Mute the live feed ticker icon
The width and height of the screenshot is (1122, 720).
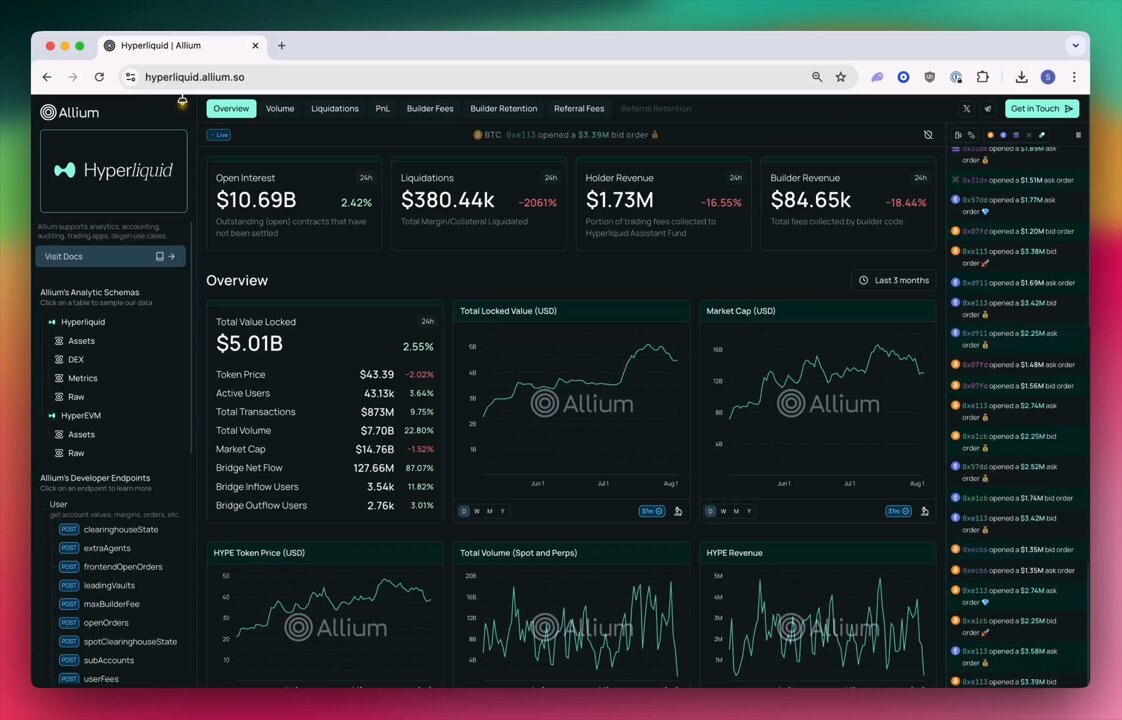click(x=928, y=135)
